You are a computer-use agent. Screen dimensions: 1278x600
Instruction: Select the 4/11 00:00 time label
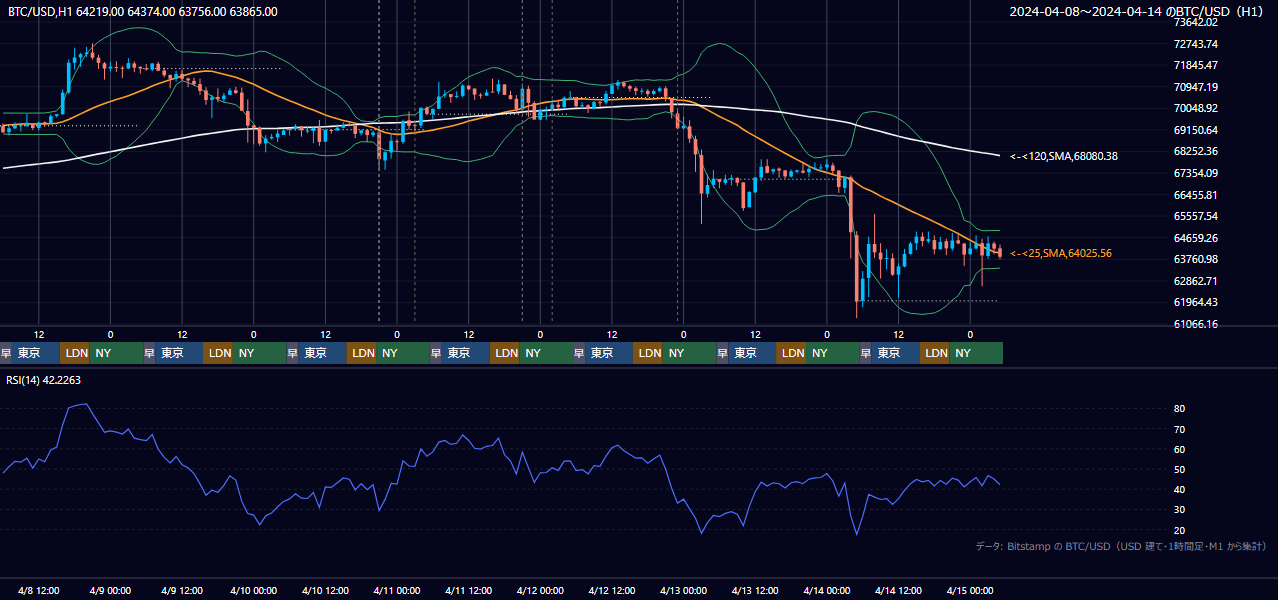[x=397, y=590]
